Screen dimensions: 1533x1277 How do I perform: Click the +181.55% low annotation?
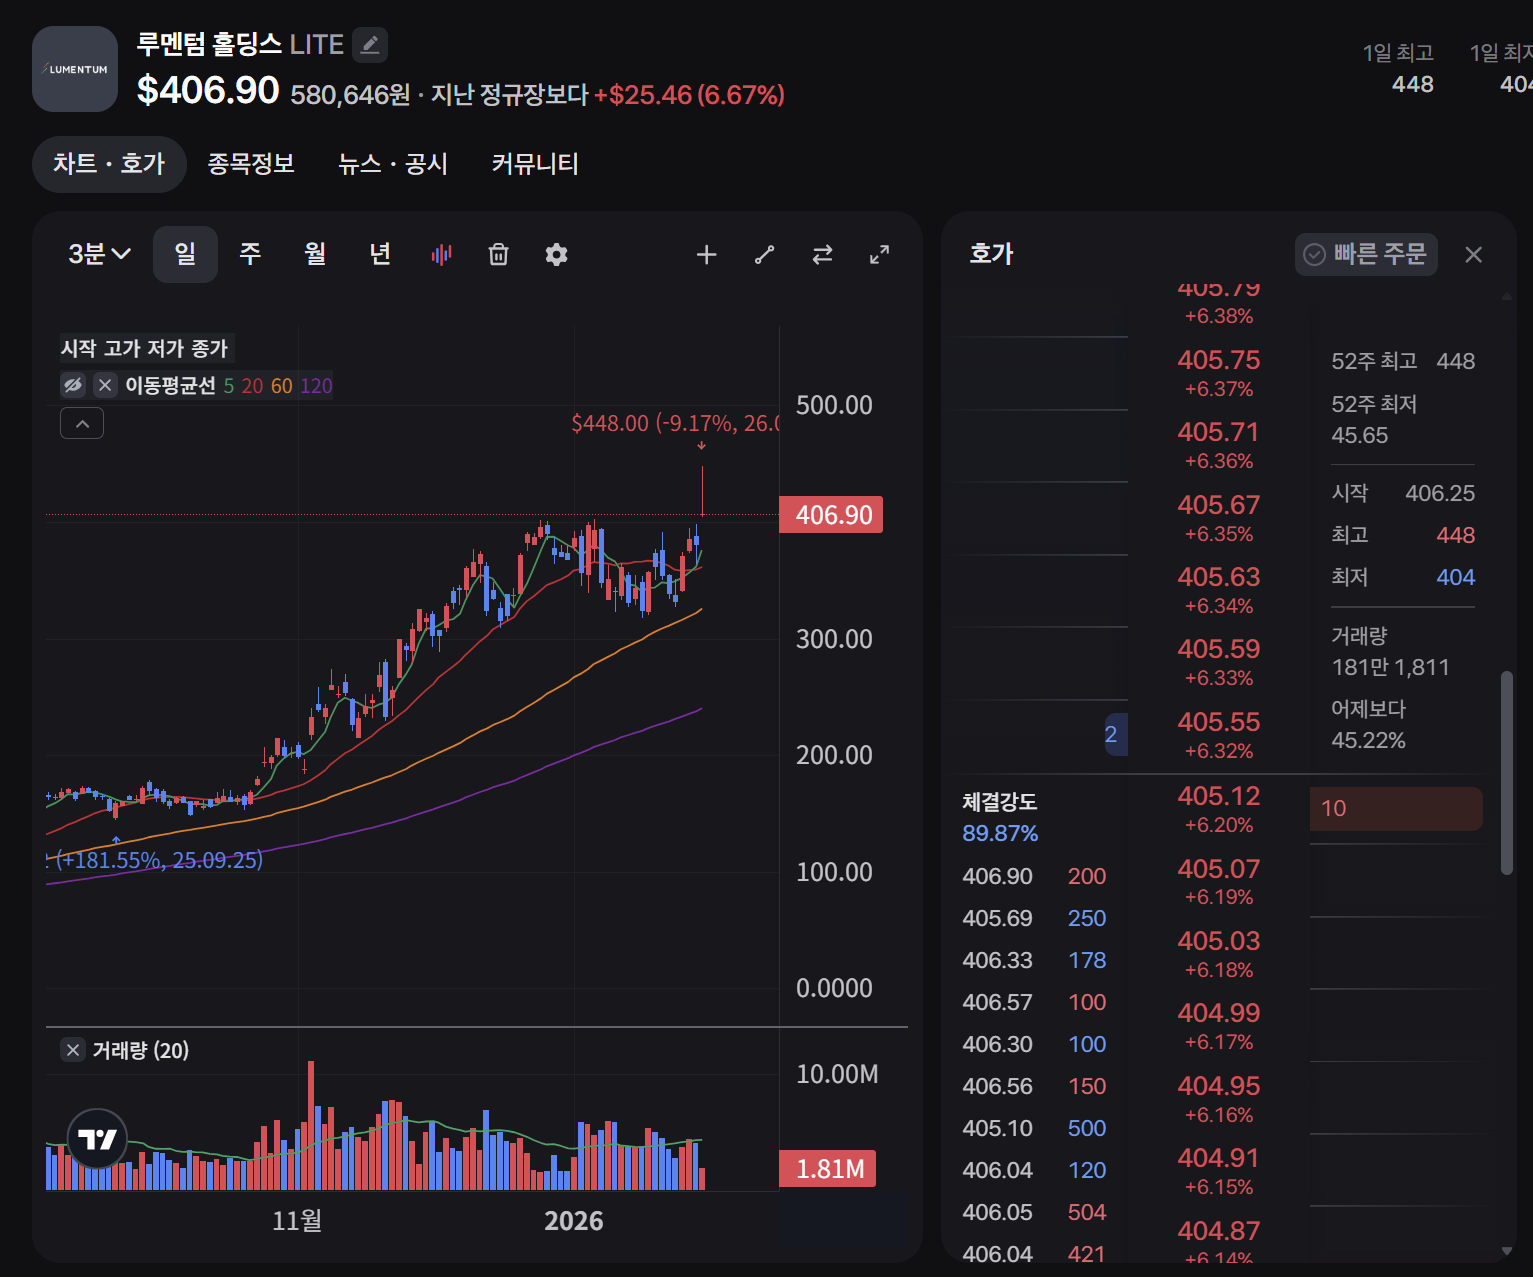click(156, 860)
